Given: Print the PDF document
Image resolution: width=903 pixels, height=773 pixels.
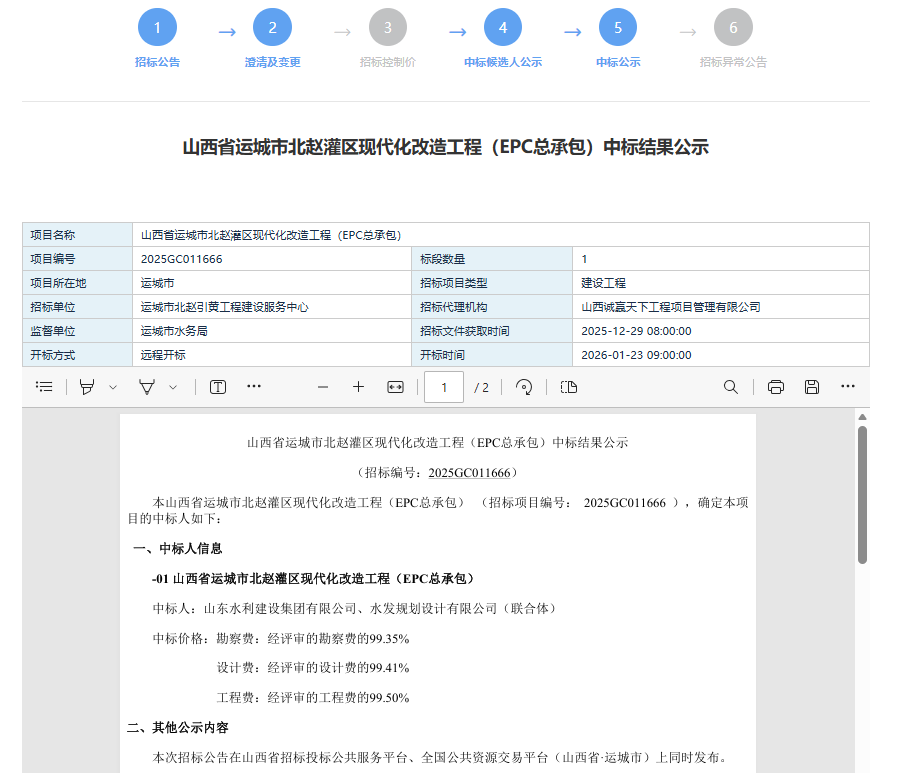Looking at the screenshot, I should [x=775, y=386].
